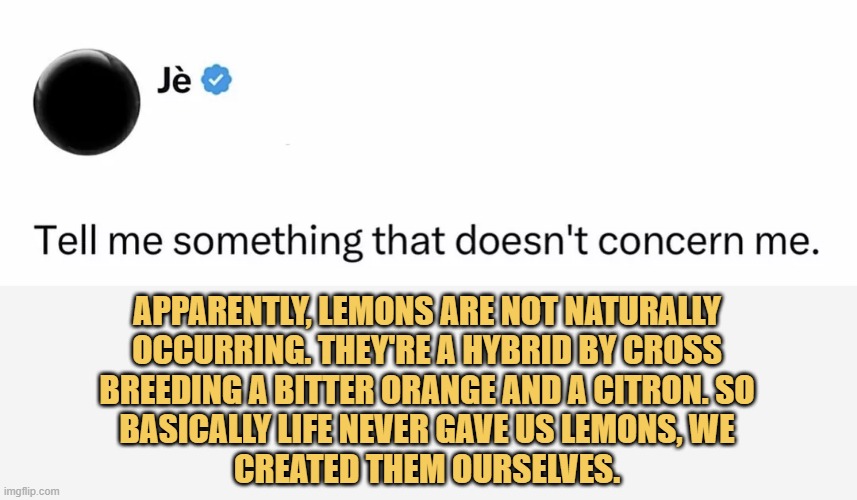
Task: Select caption line starting 'BREEDING A BITTER'
Action: tap(427, 391)
